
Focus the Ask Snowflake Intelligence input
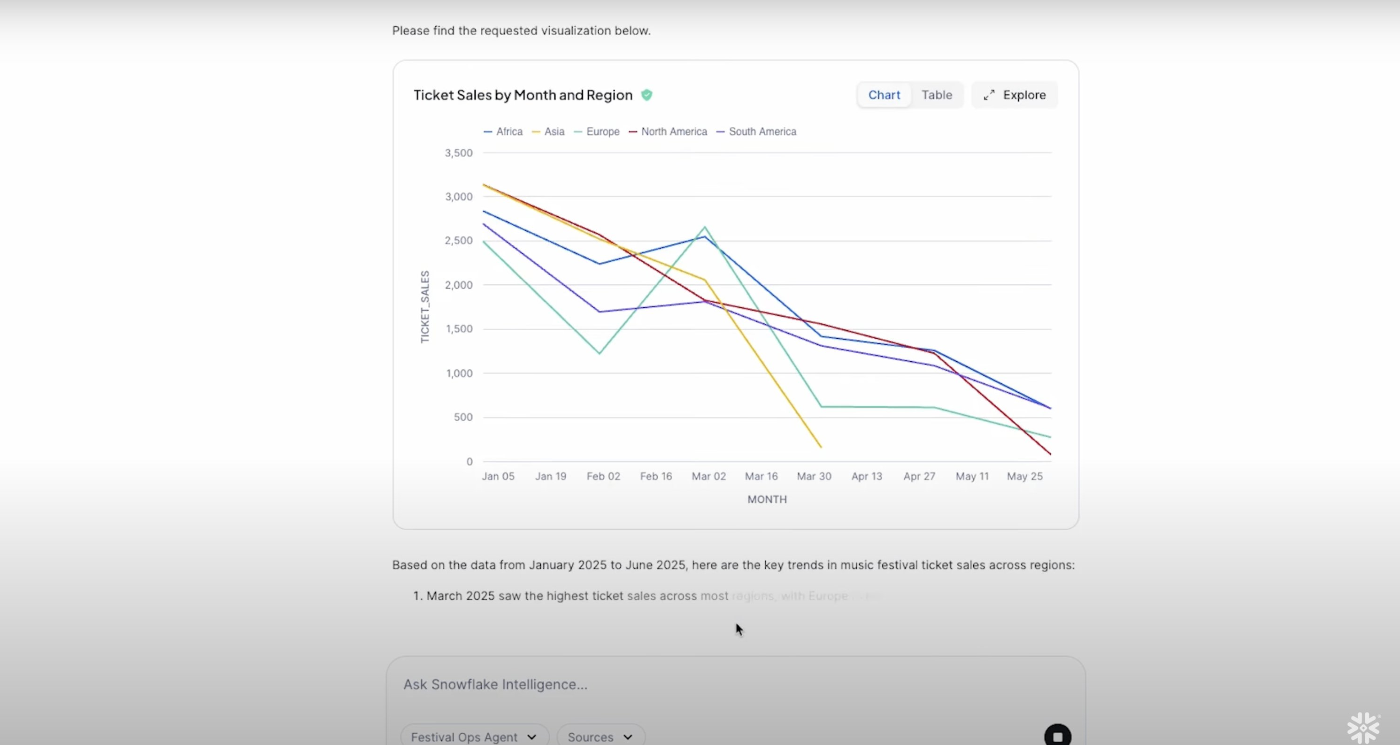pos(735,685)
